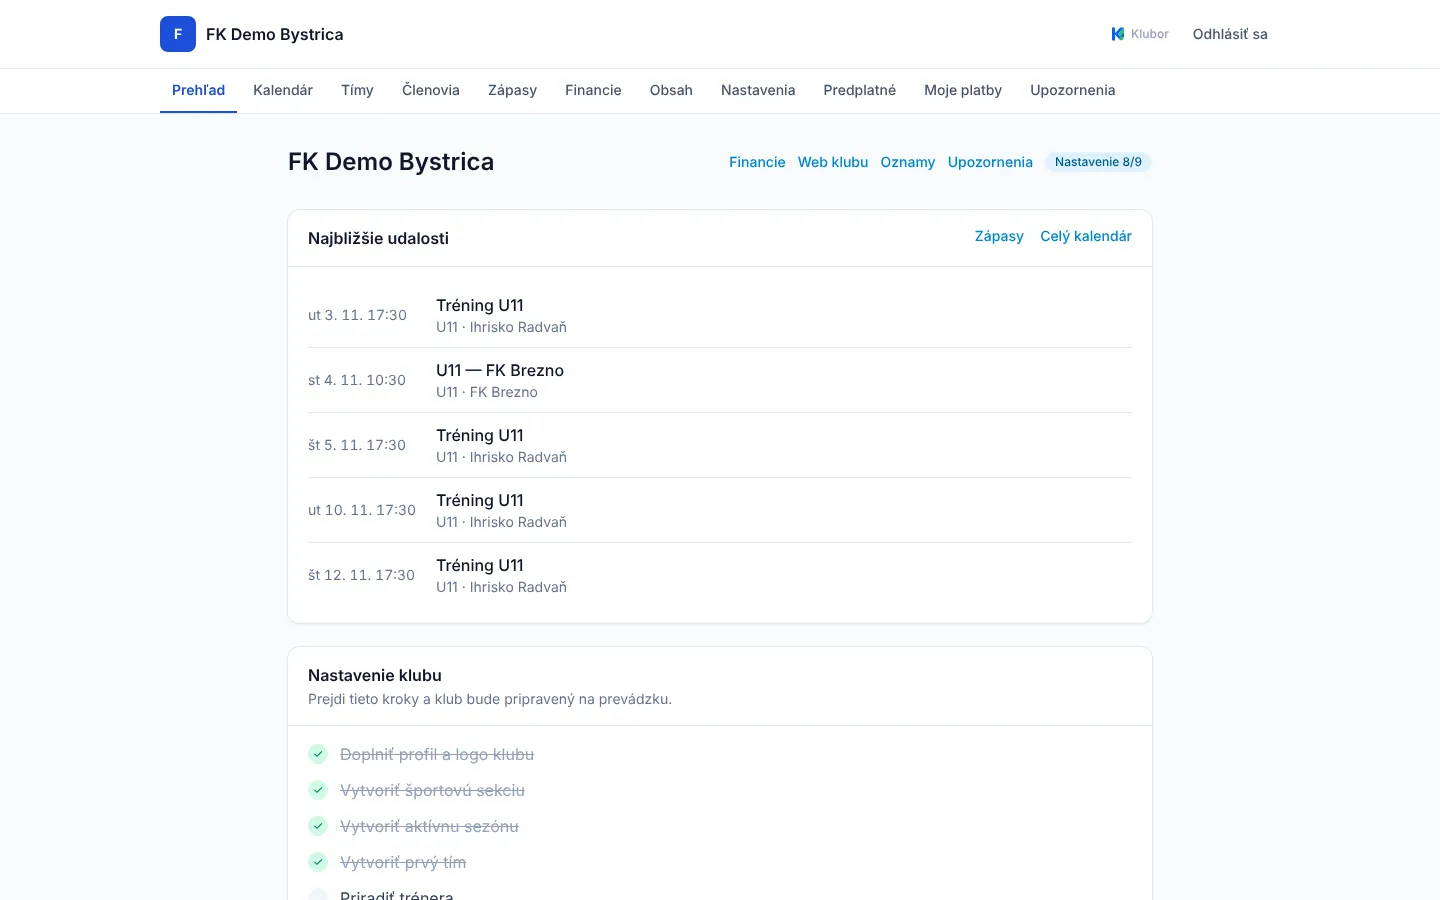Click check icon beside Vytvoriť športovú sekciu
Viewport: 1440px width, 900px height.
tap(318, 790)
